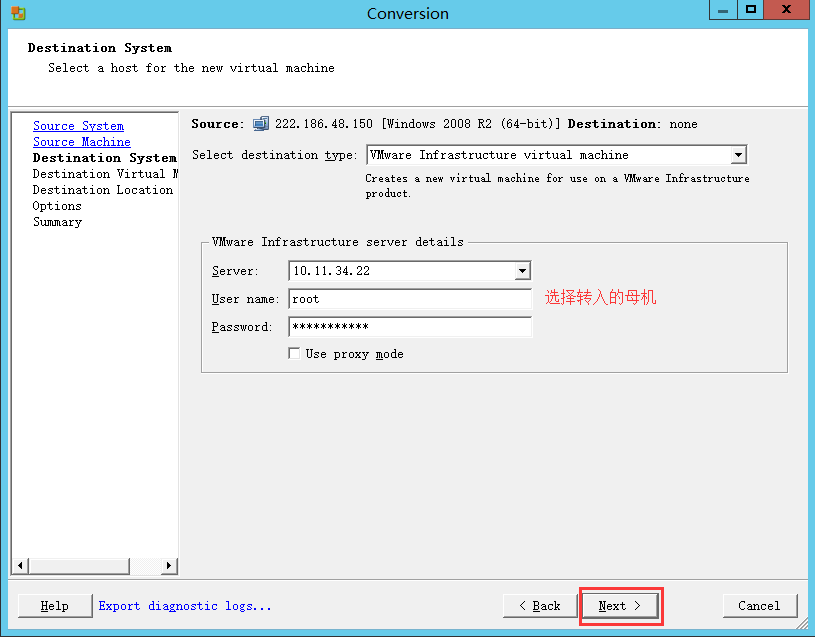Click sidebar scrollbar left arrow
This screenshot has height=637, width=815.
coord(20,565)
